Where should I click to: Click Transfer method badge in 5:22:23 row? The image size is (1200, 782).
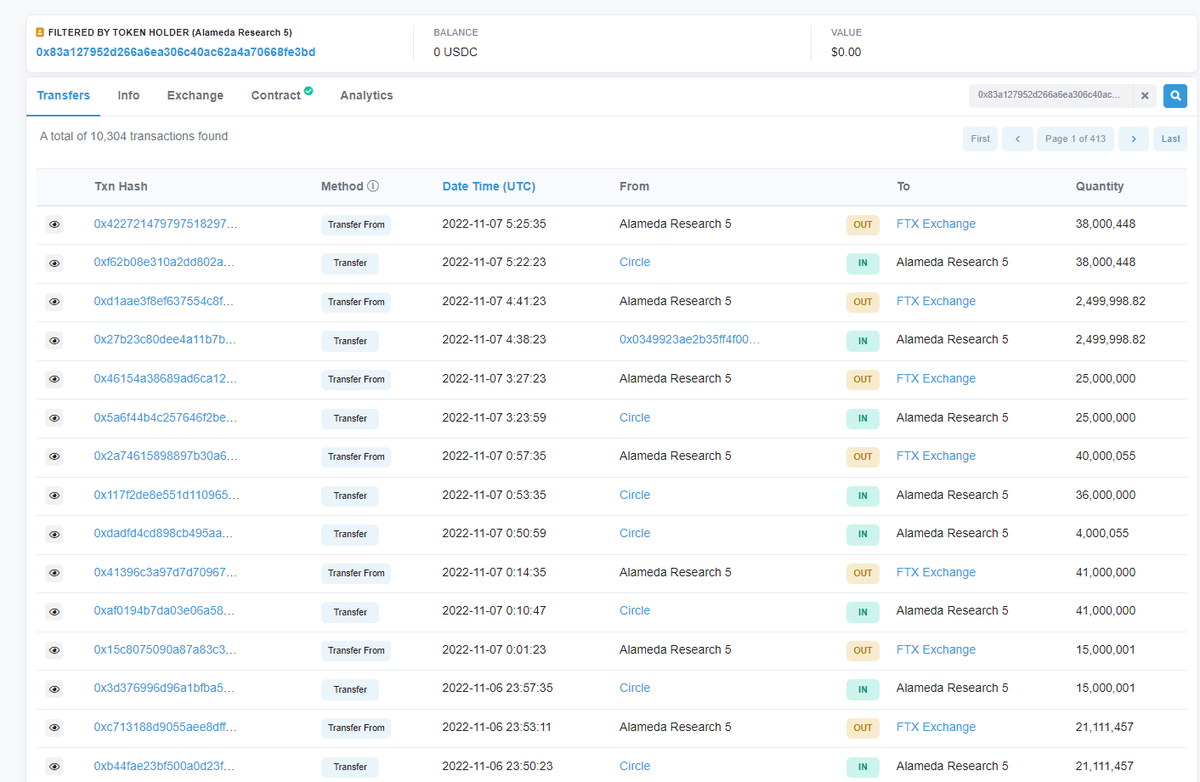[350, 263]
